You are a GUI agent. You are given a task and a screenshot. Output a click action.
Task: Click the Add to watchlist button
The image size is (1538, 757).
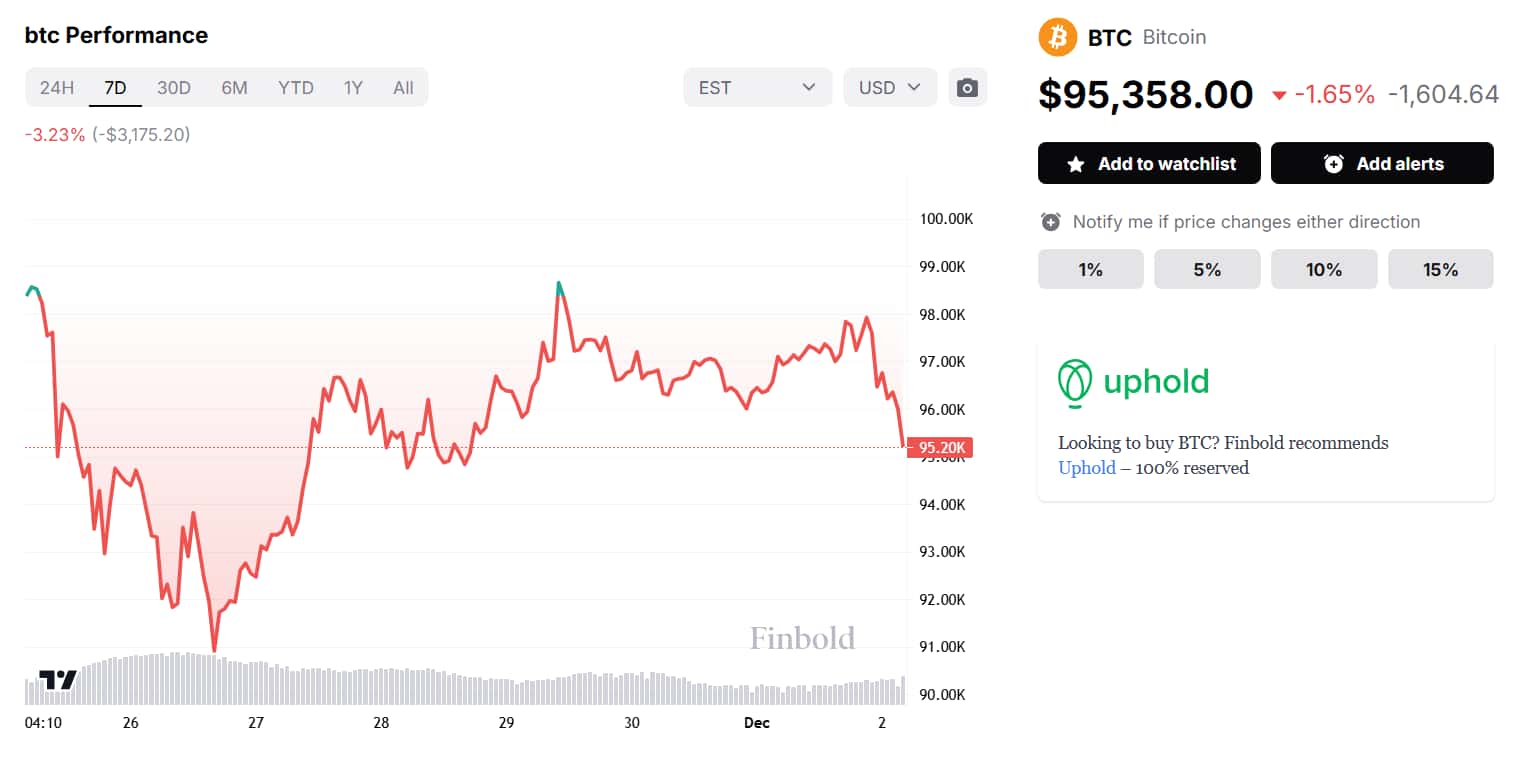[1149, 164]
